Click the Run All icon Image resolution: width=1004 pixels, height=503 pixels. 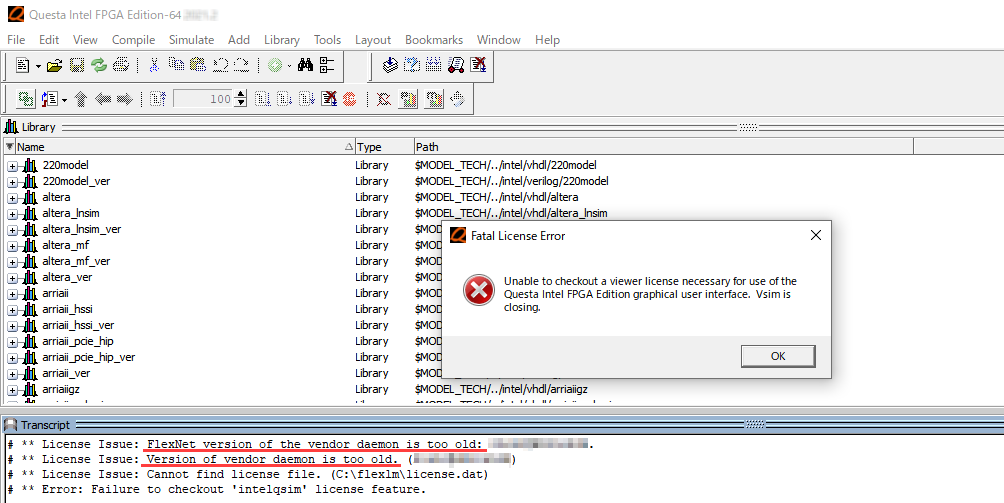(307, 99)
